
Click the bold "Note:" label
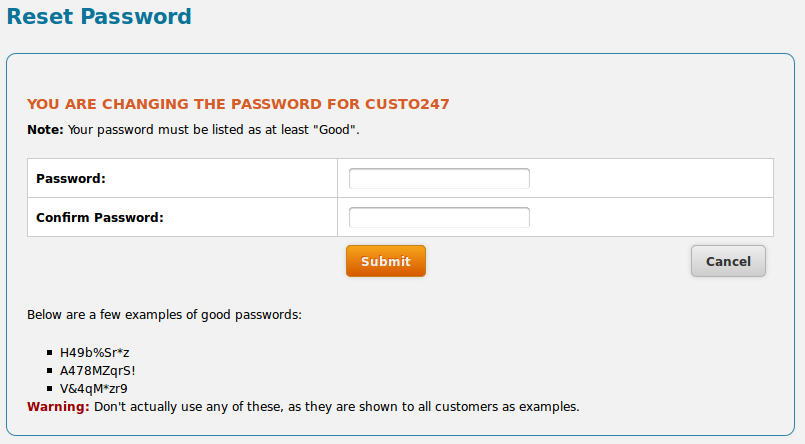pos(45,130)
